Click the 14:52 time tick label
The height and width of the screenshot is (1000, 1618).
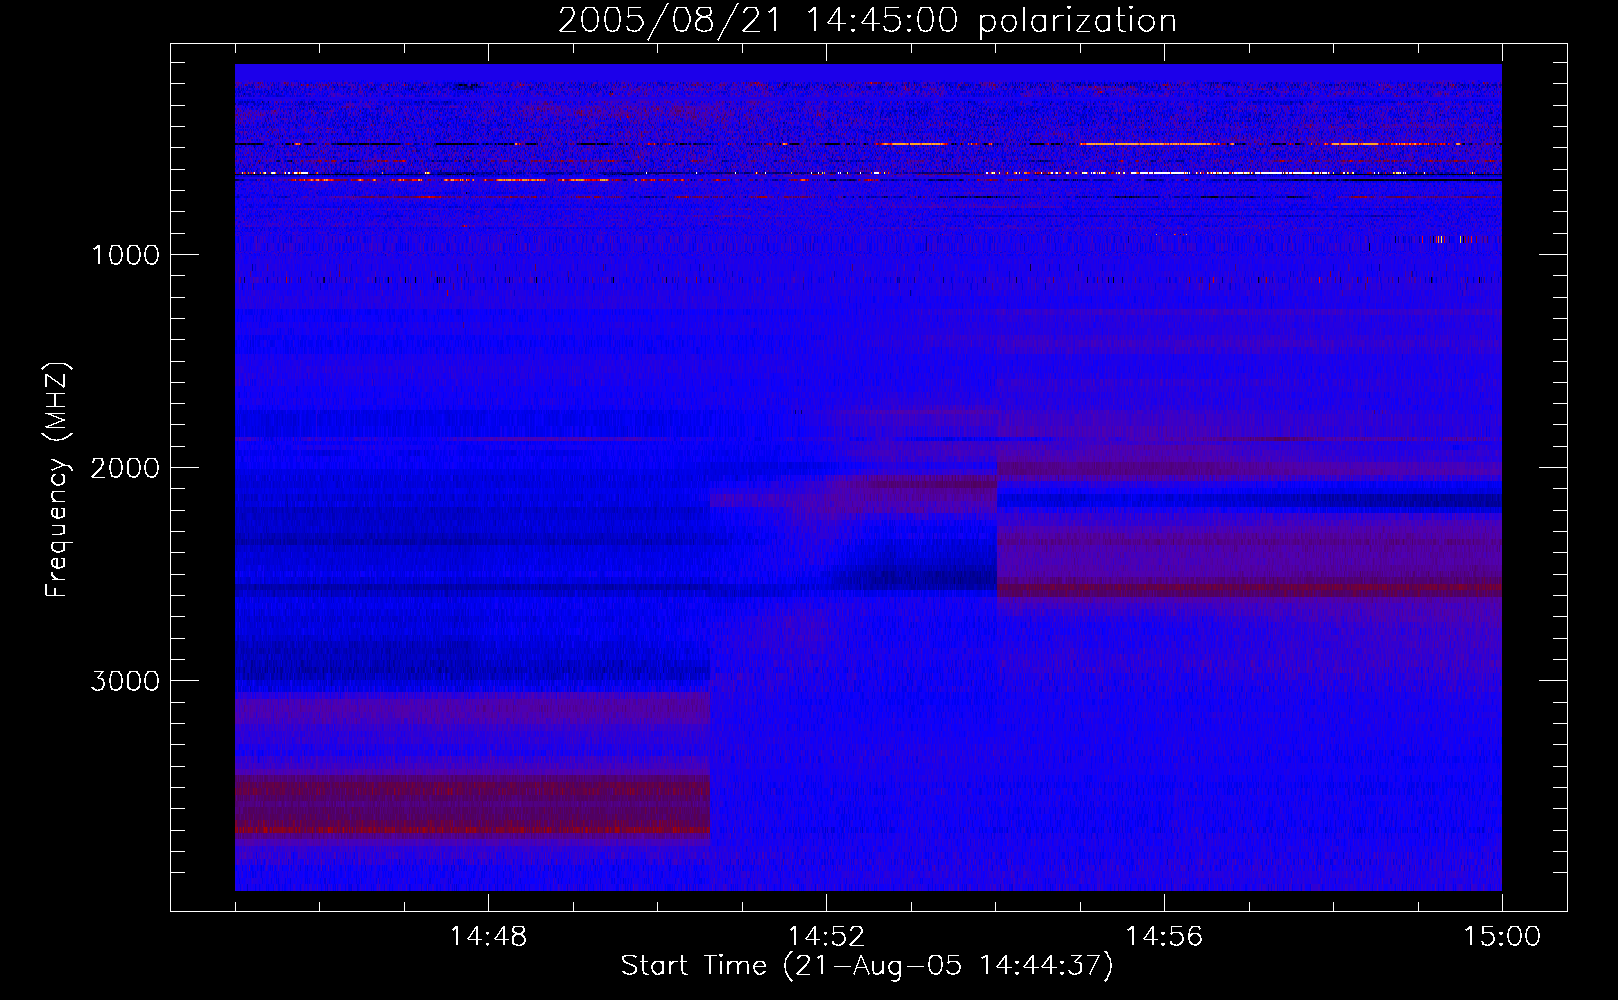pos(826,937)
